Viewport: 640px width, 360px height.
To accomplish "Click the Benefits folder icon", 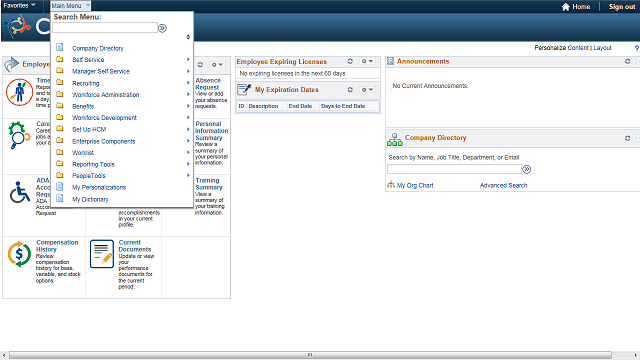I will 60,106.
